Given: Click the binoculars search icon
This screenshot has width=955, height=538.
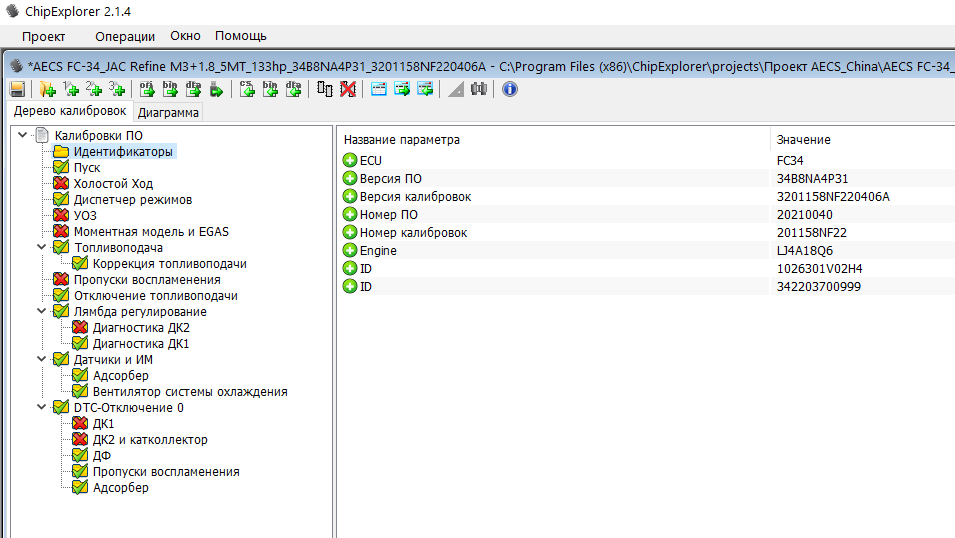Looking at the screenshot, I should 479,89.
